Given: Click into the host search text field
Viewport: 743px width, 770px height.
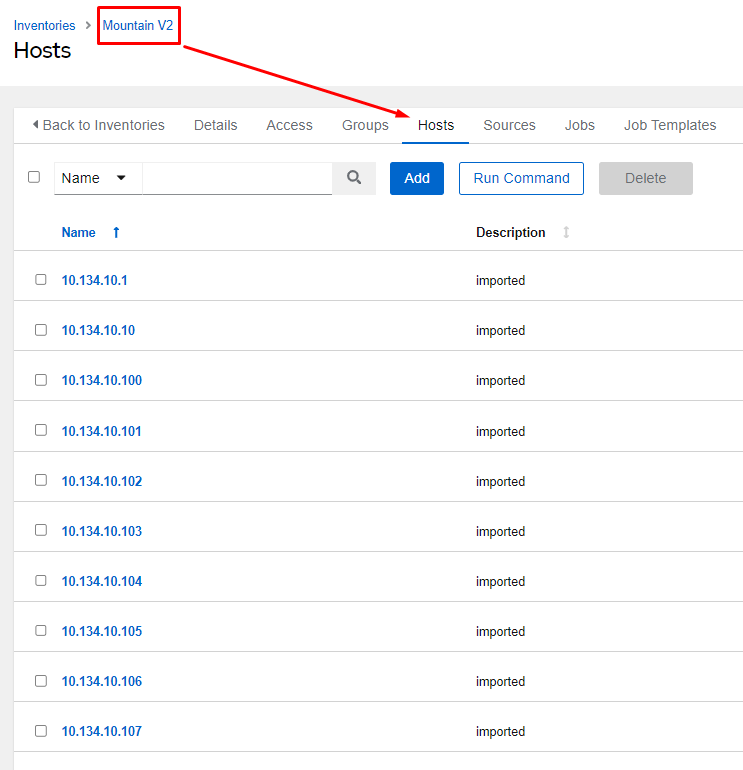Looking at the screenshot, I should click(237, 178).
